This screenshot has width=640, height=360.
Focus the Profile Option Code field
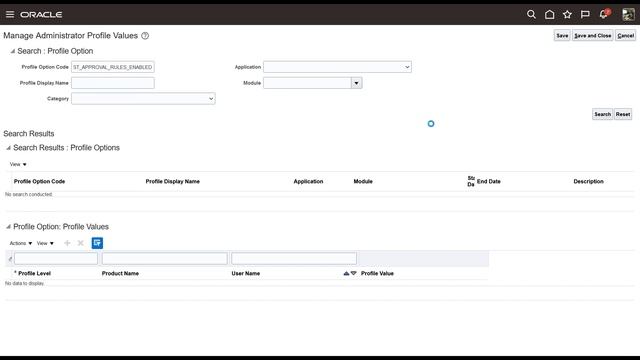coord(113,67)
